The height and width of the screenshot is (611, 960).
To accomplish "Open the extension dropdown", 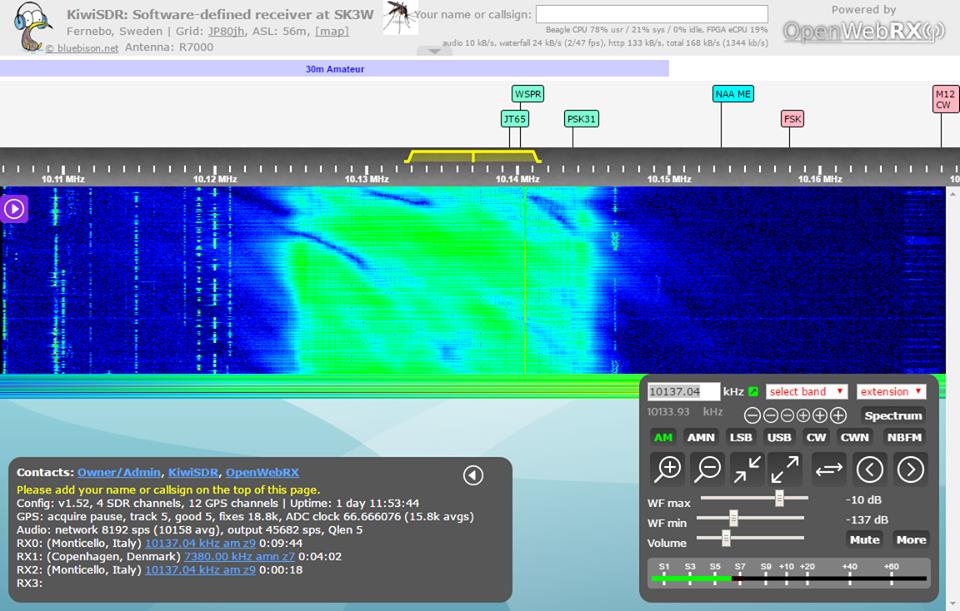I will 890,391.
